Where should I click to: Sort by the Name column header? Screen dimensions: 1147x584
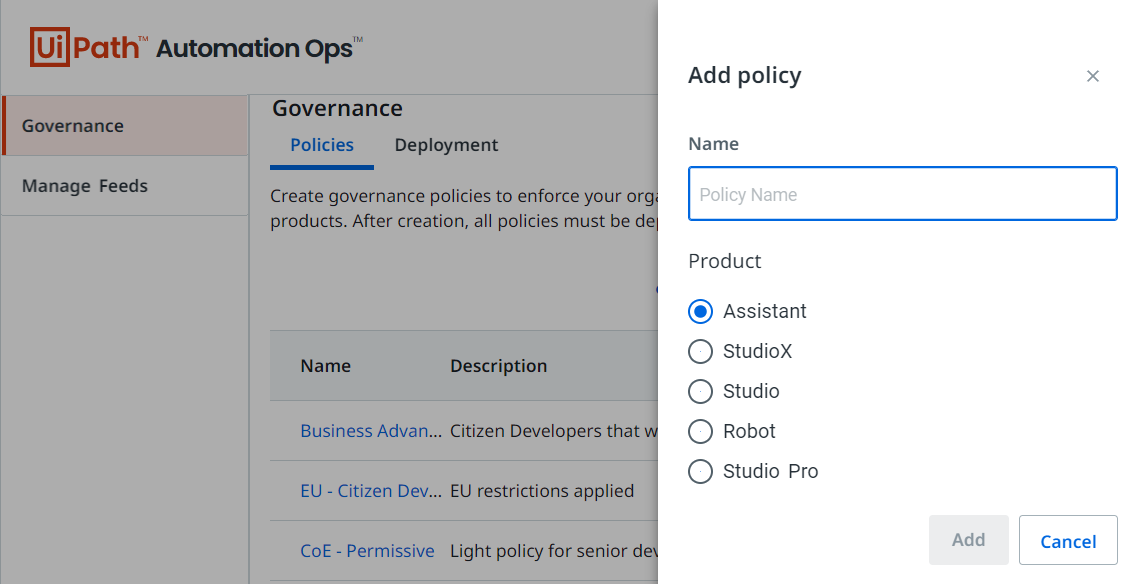click(x=326, y=366)
